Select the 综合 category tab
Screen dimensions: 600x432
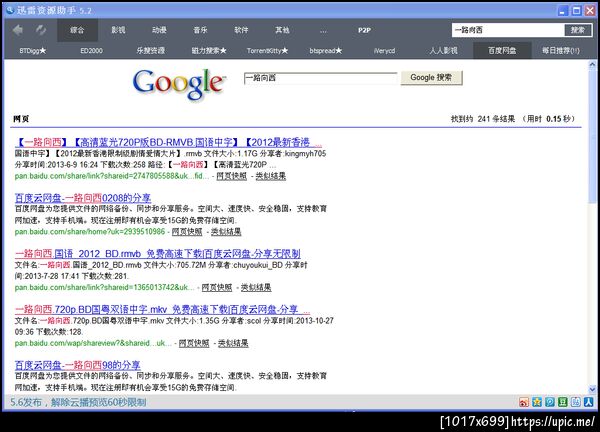click(x=77, y=30)
